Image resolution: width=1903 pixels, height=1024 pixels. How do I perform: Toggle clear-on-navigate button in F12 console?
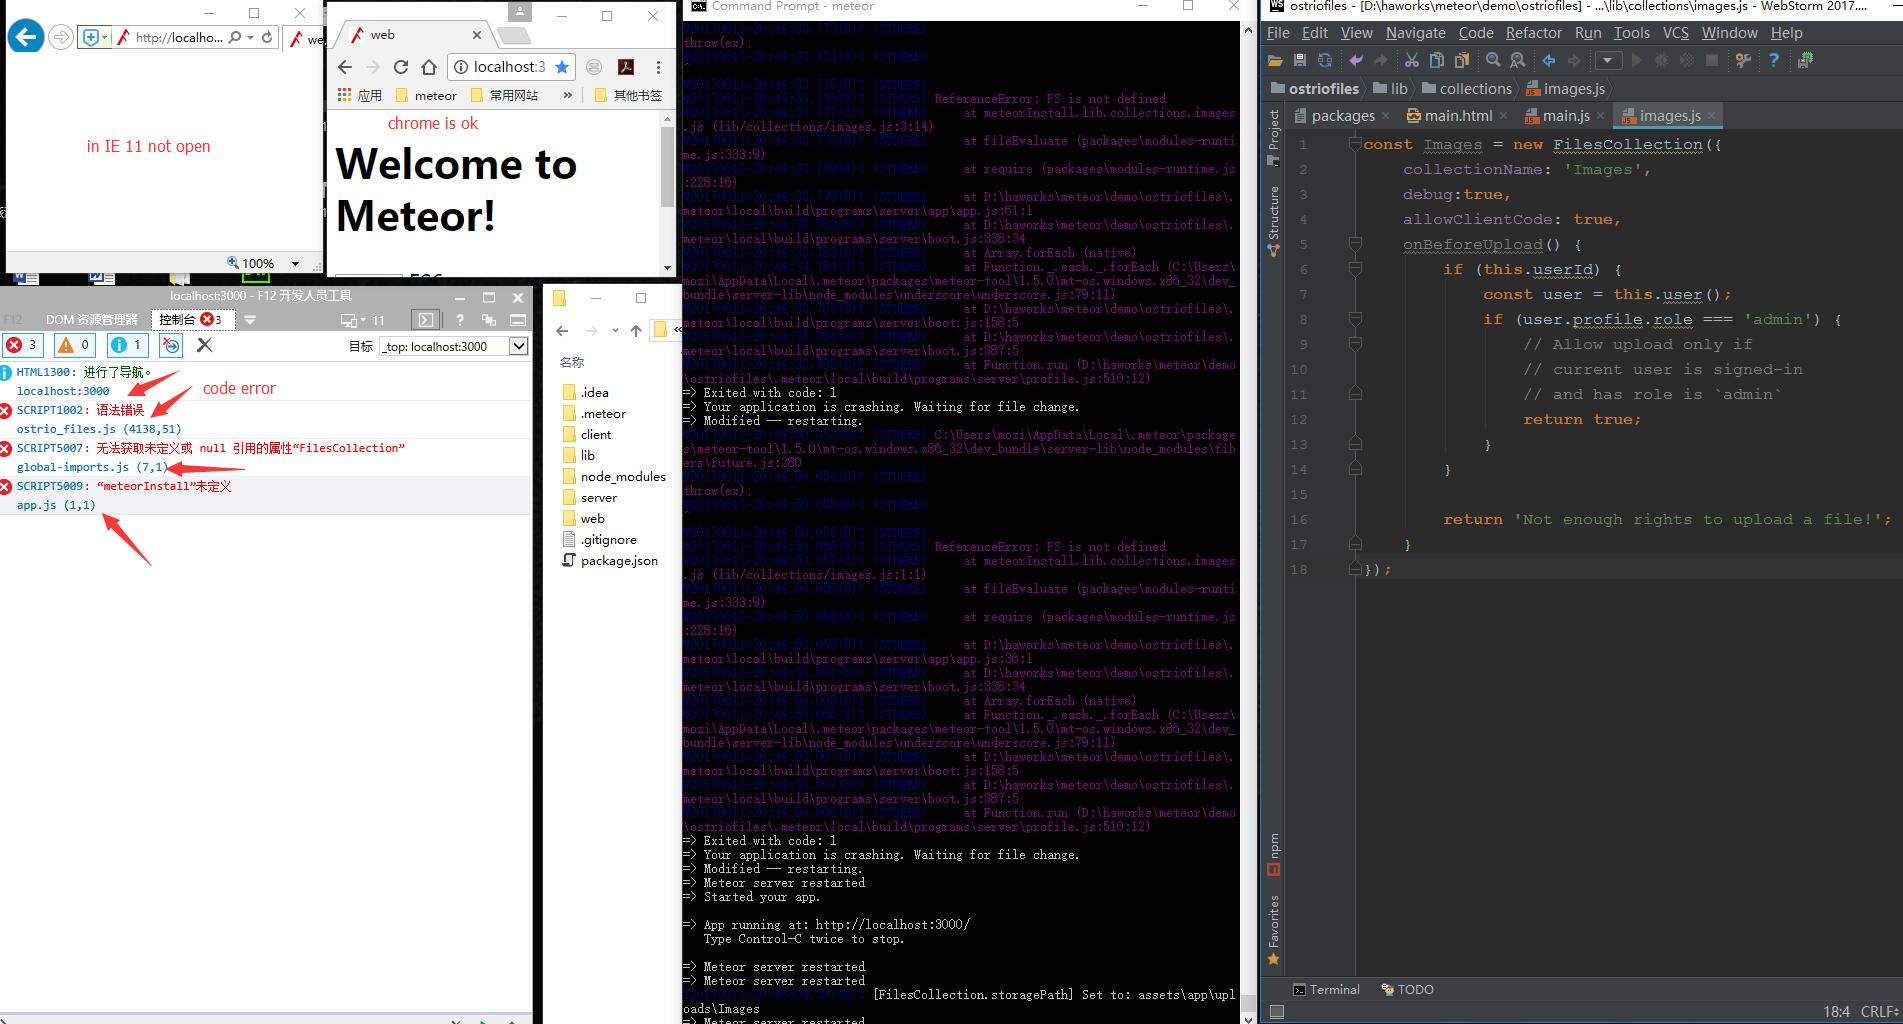coord(171,345)
